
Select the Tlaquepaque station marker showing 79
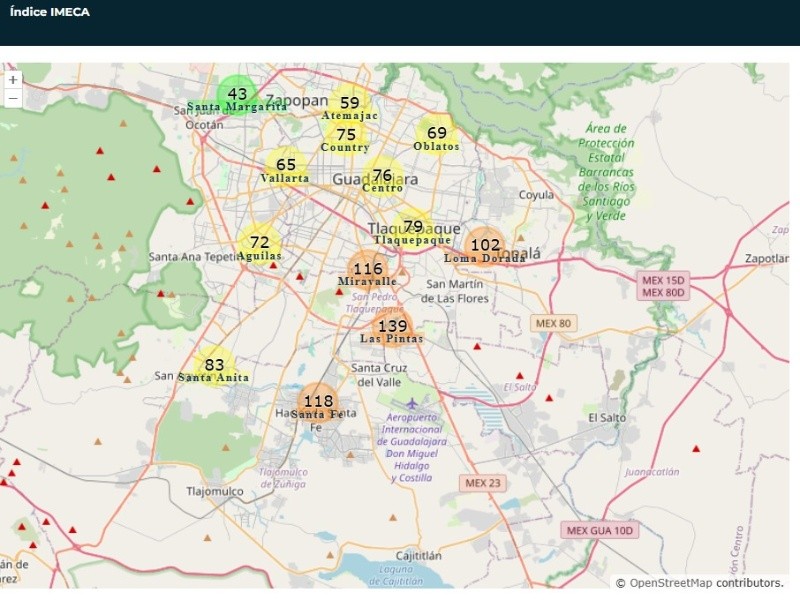413,228
